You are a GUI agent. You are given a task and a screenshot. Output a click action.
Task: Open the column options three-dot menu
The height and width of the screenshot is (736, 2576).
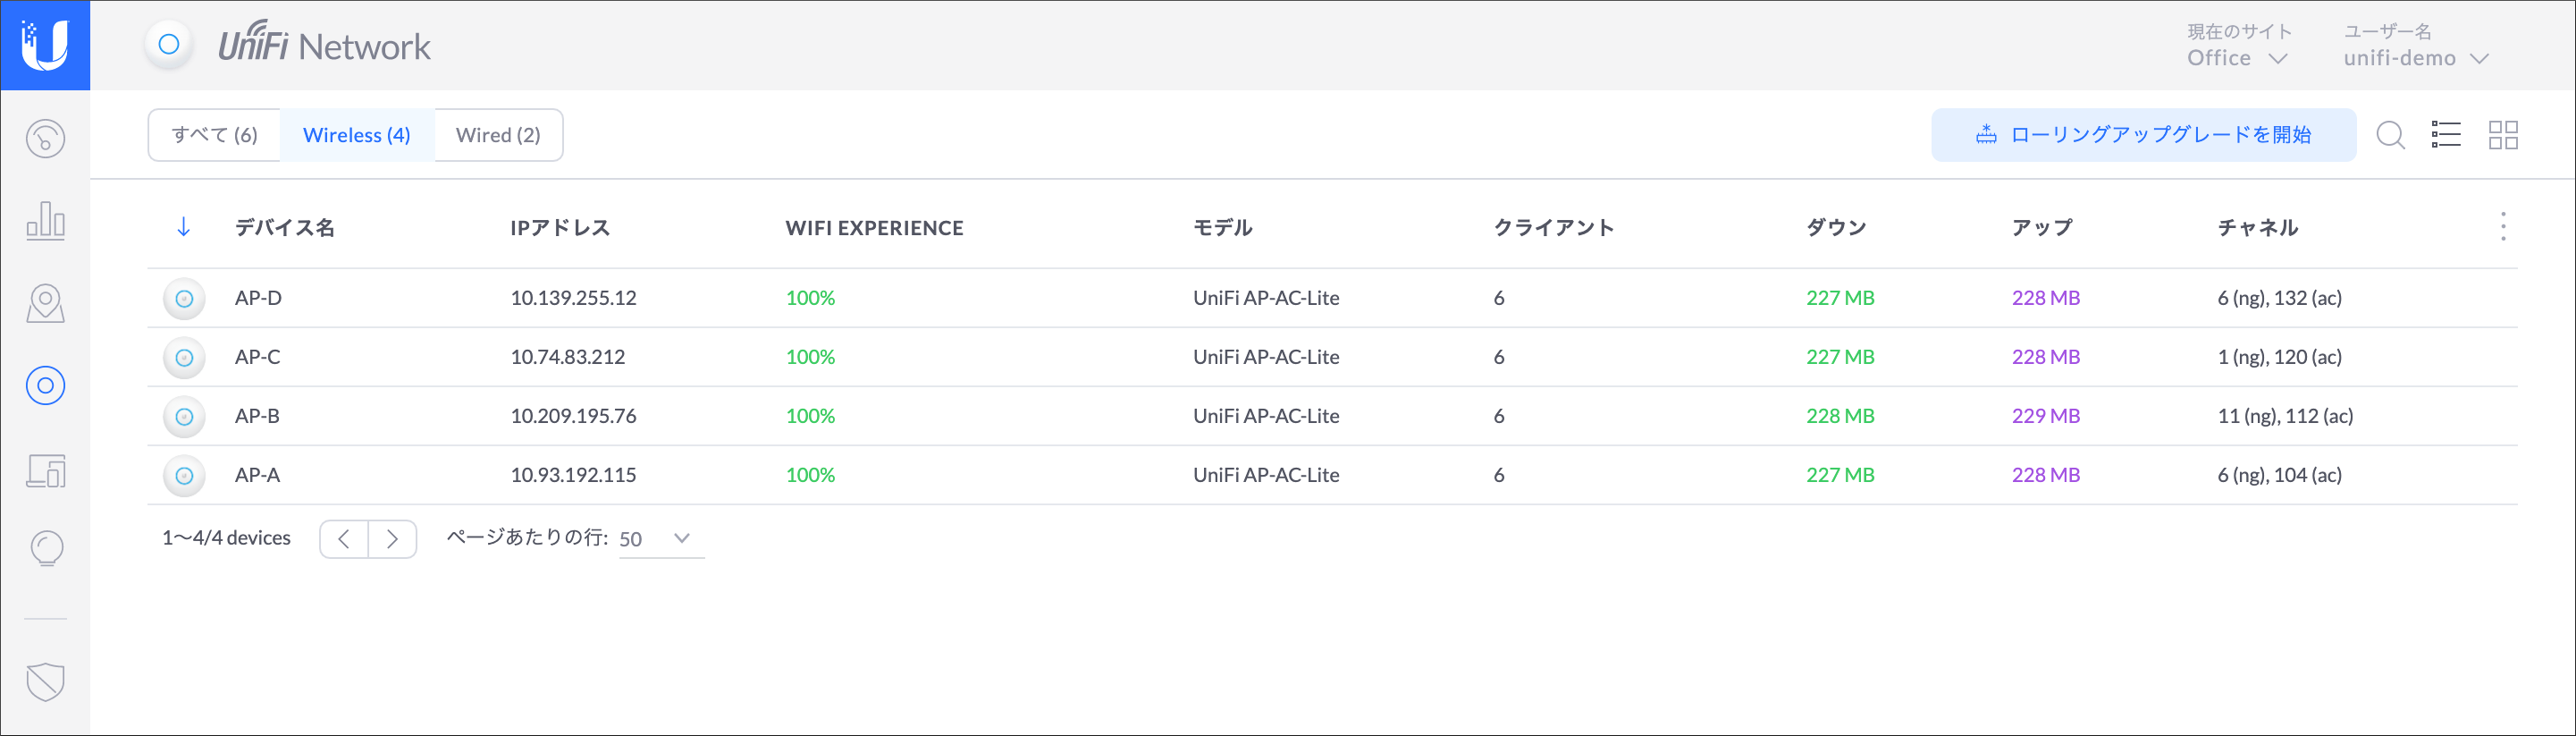2503,227
